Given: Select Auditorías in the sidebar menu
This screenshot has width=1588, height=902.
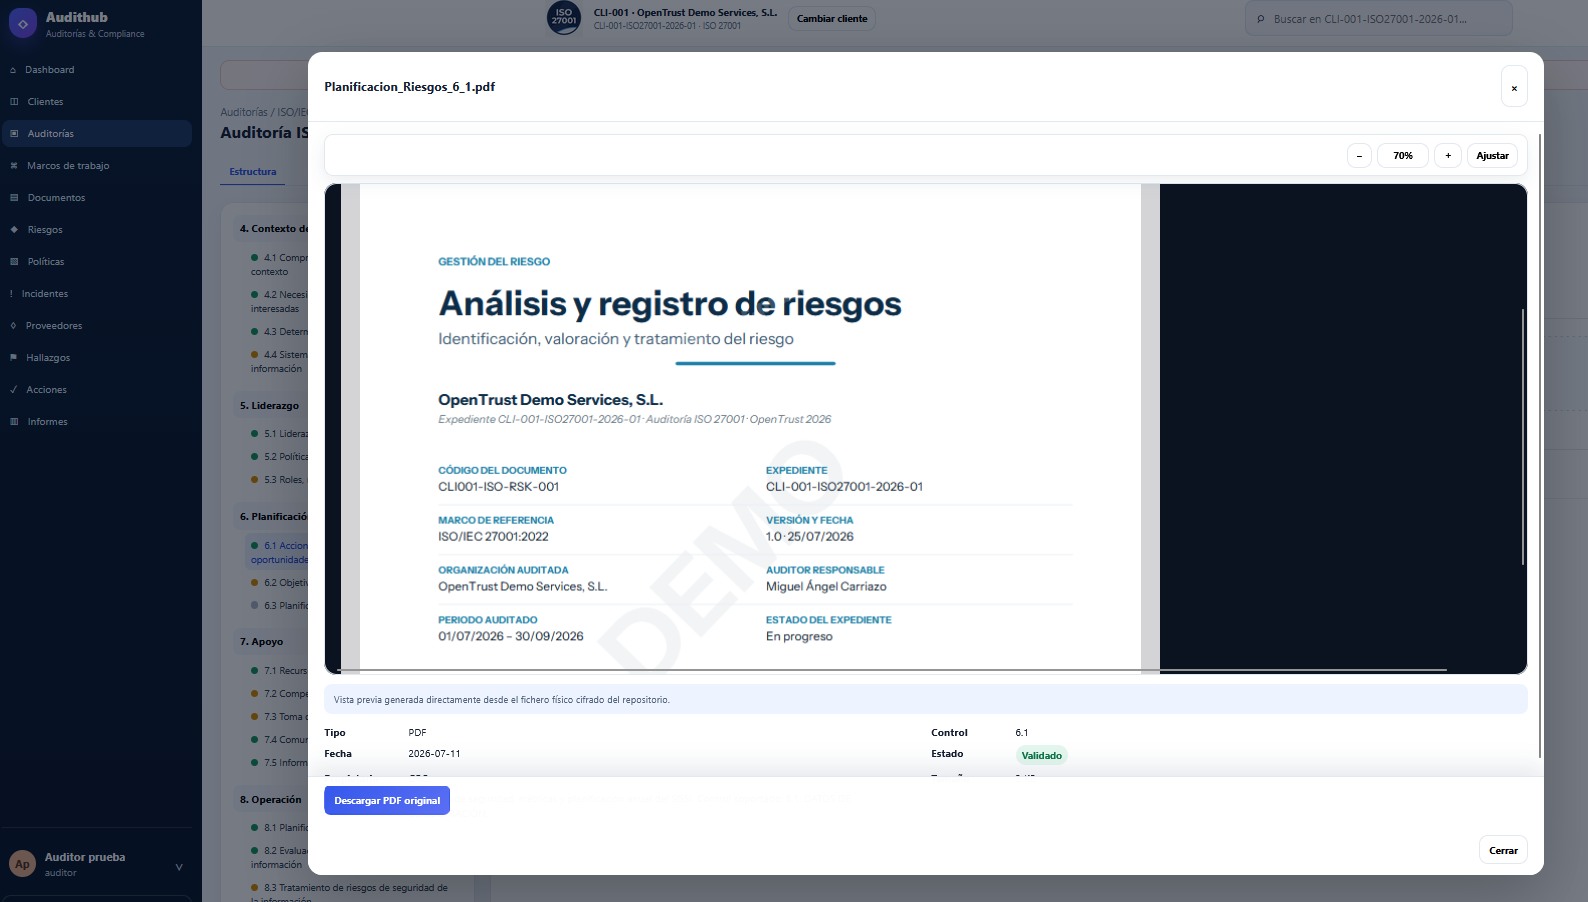Looking at the screenshot, I should click(97, 134).
